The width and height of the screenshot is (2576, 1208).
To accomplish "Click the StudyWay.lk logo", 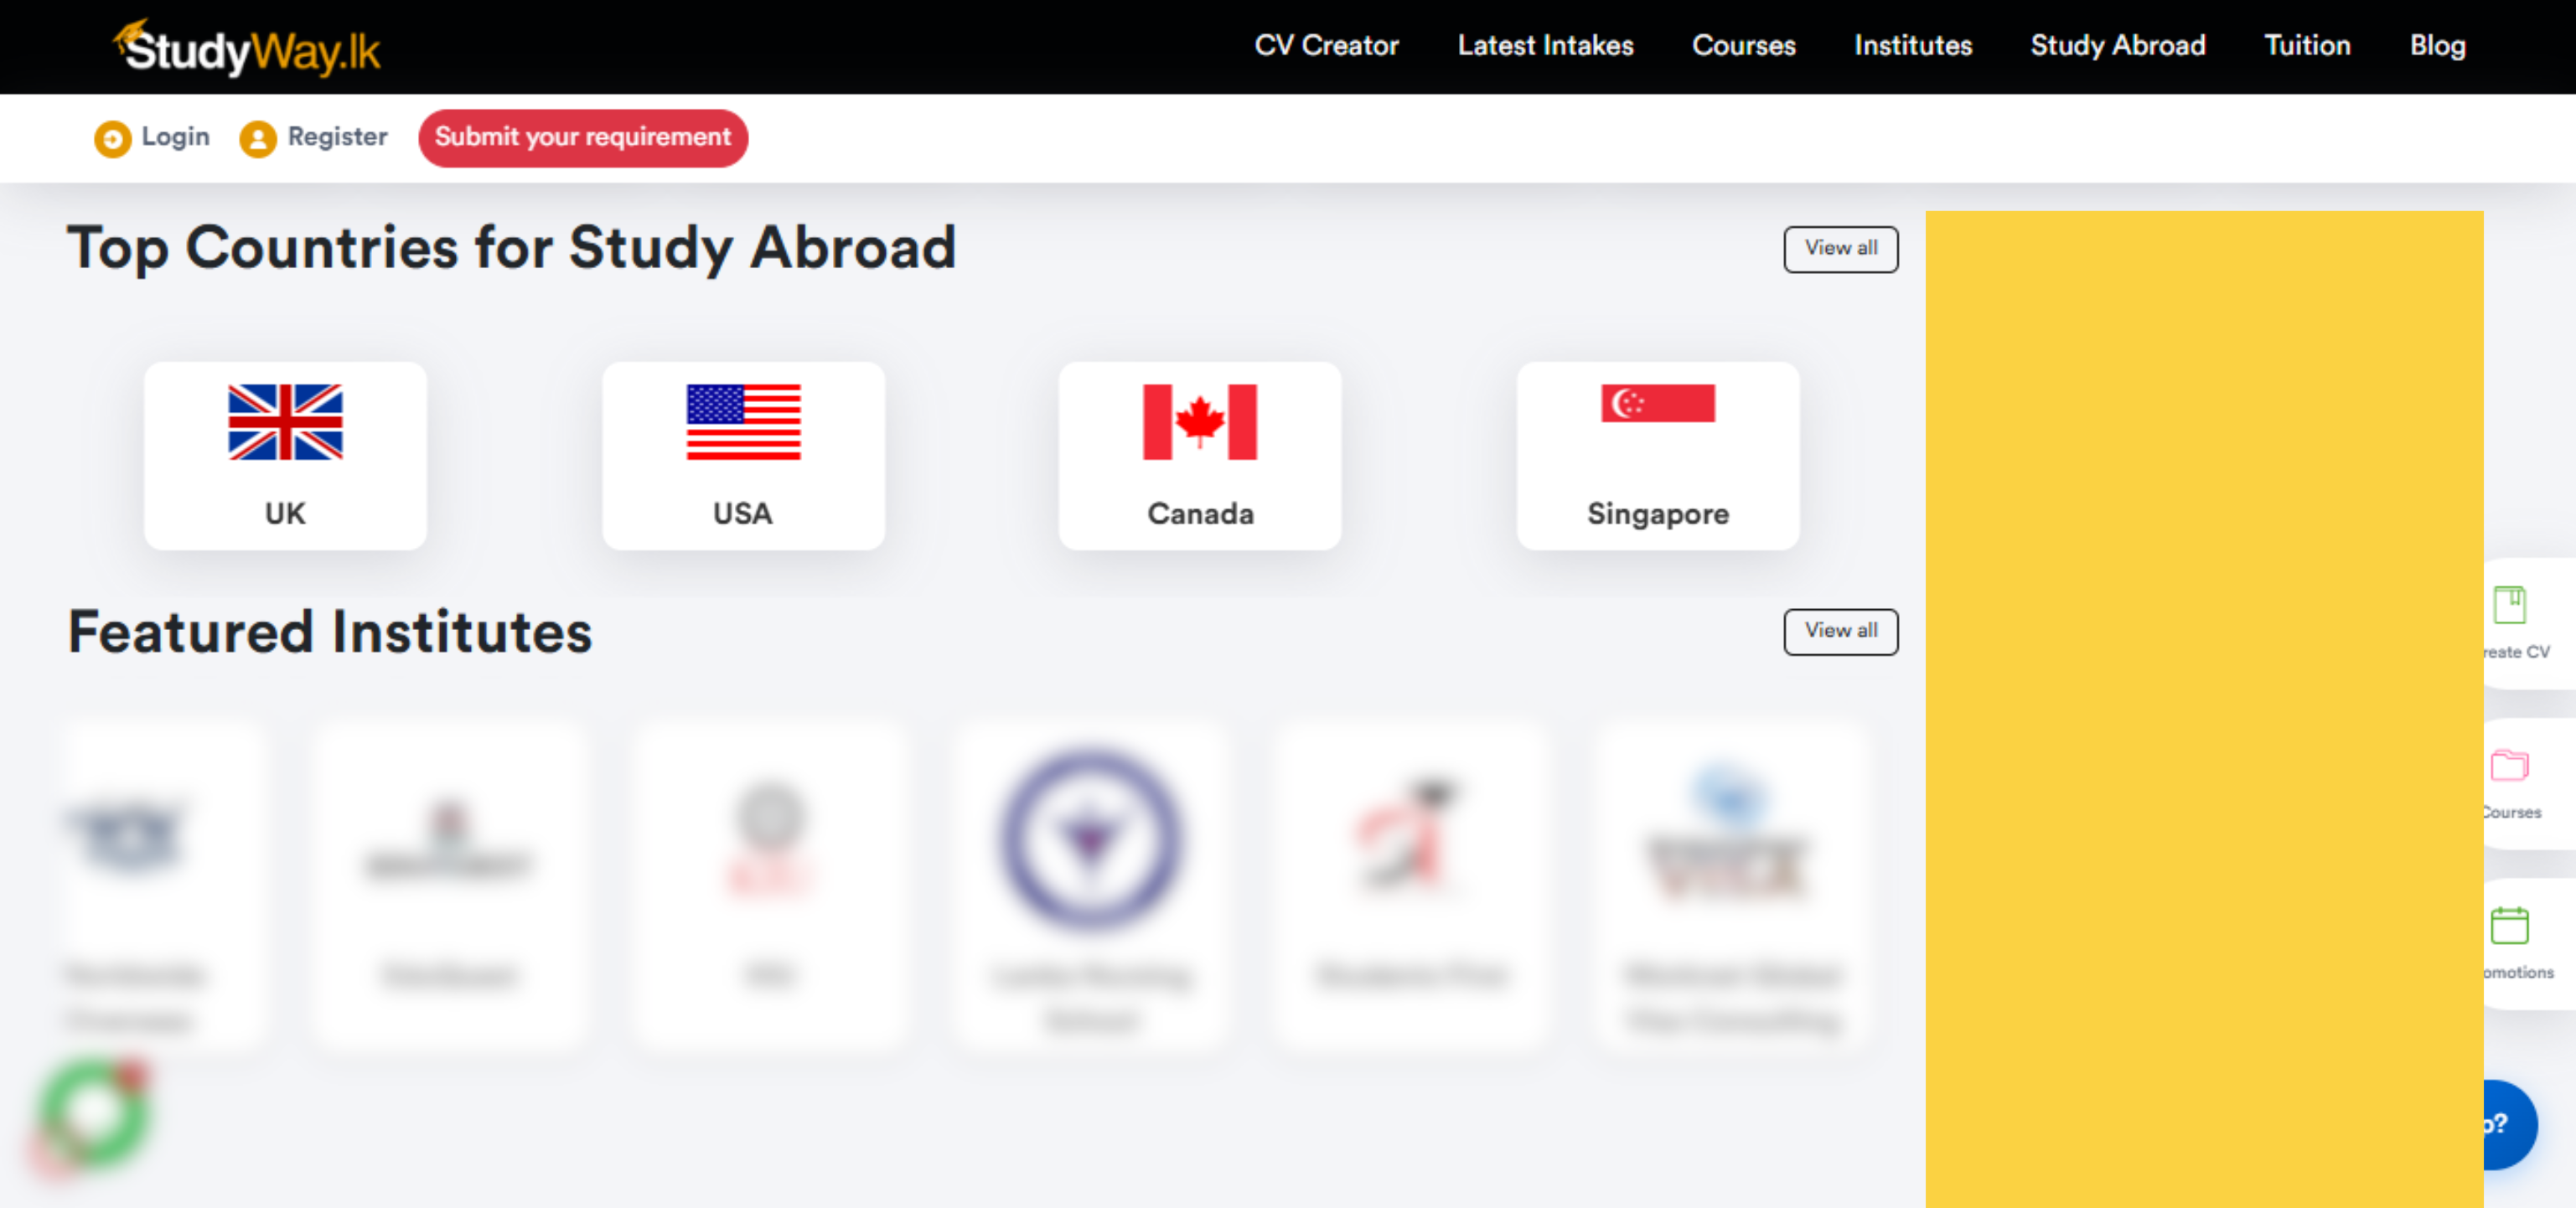I will [247, 48].
